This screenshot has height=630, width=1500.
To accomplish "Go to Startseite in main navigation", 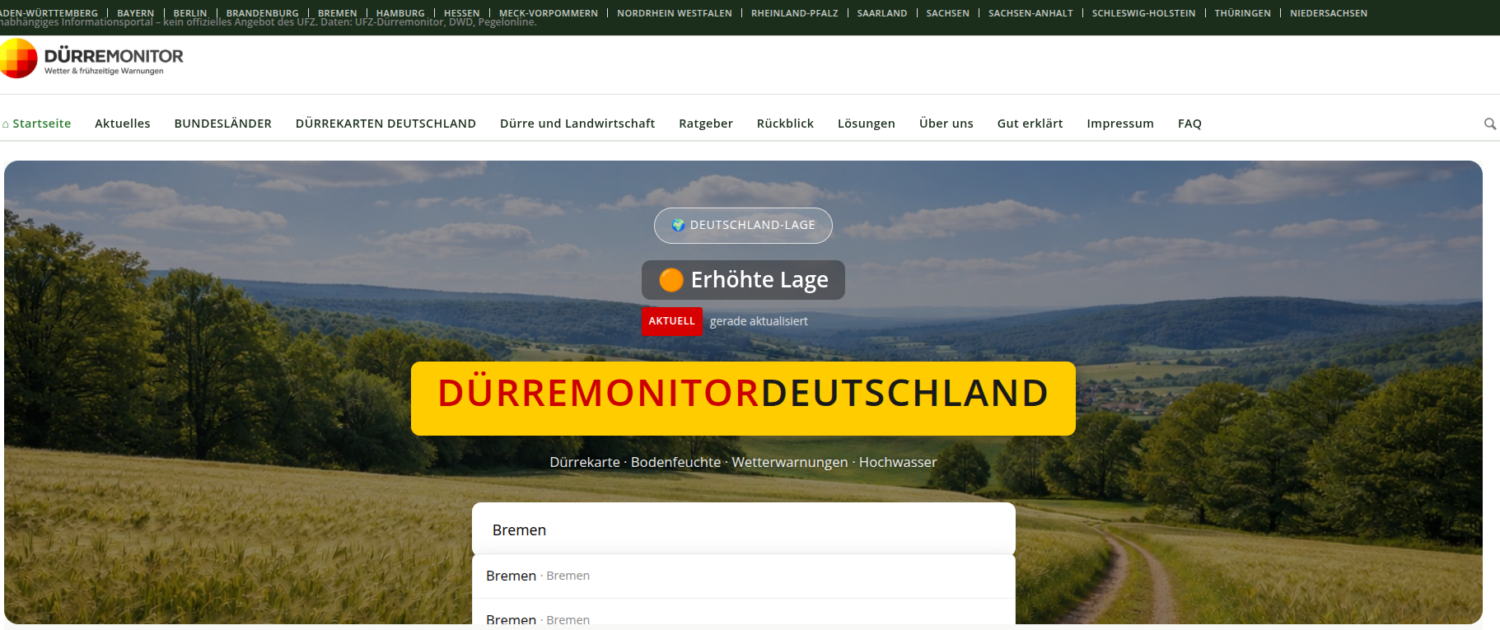I will pyautogui.click(x=36, y=124).
